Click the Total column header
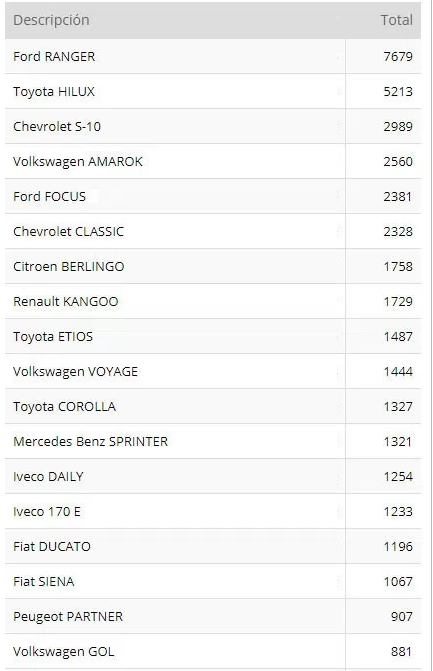The height and width of the screenshot is (671, 433). pos(397,20)
